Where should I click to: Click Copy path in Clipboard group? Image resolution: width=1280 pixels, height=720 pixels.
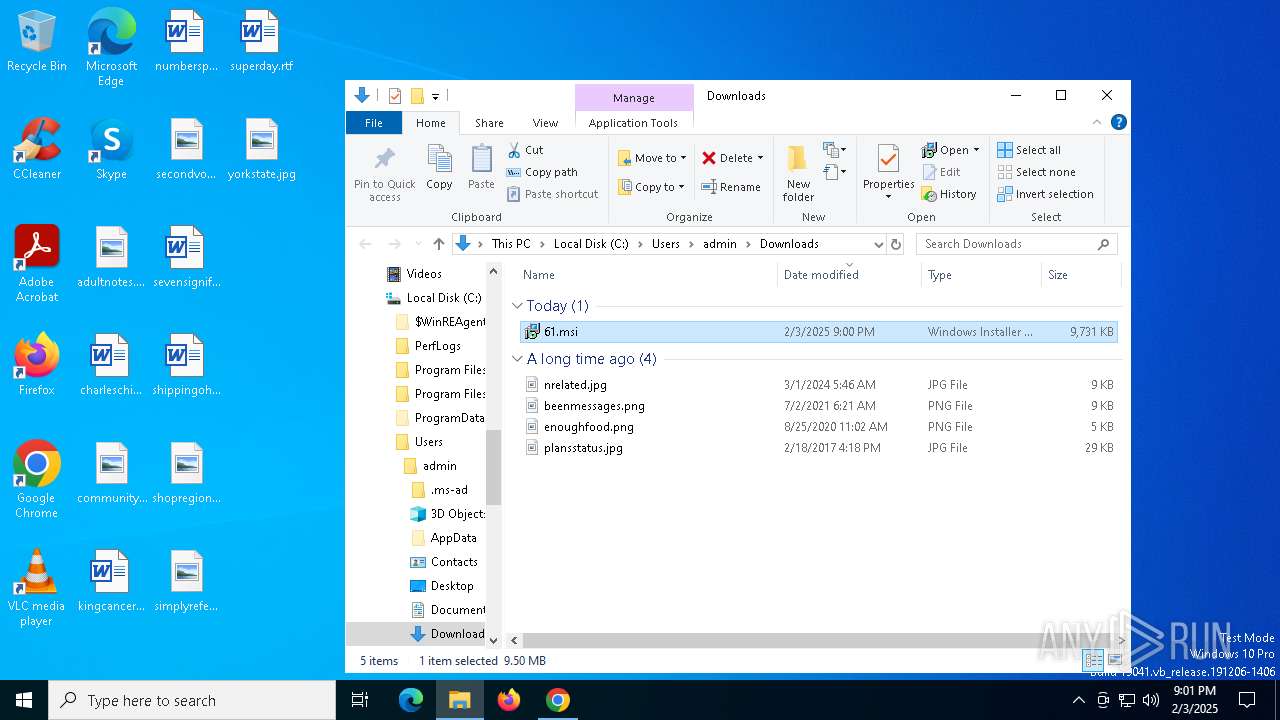(542, 172)
